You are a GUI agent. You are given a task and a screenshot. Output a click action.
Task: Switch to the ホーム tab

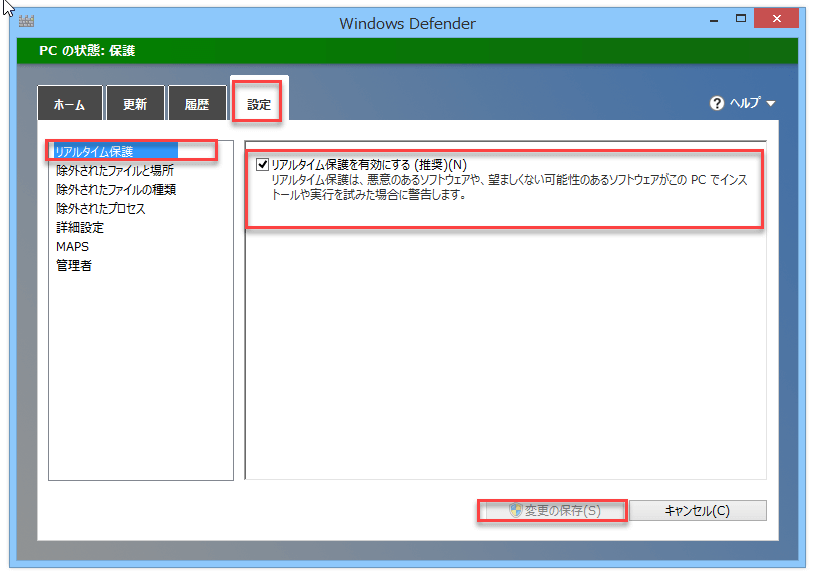click(70, 104)
